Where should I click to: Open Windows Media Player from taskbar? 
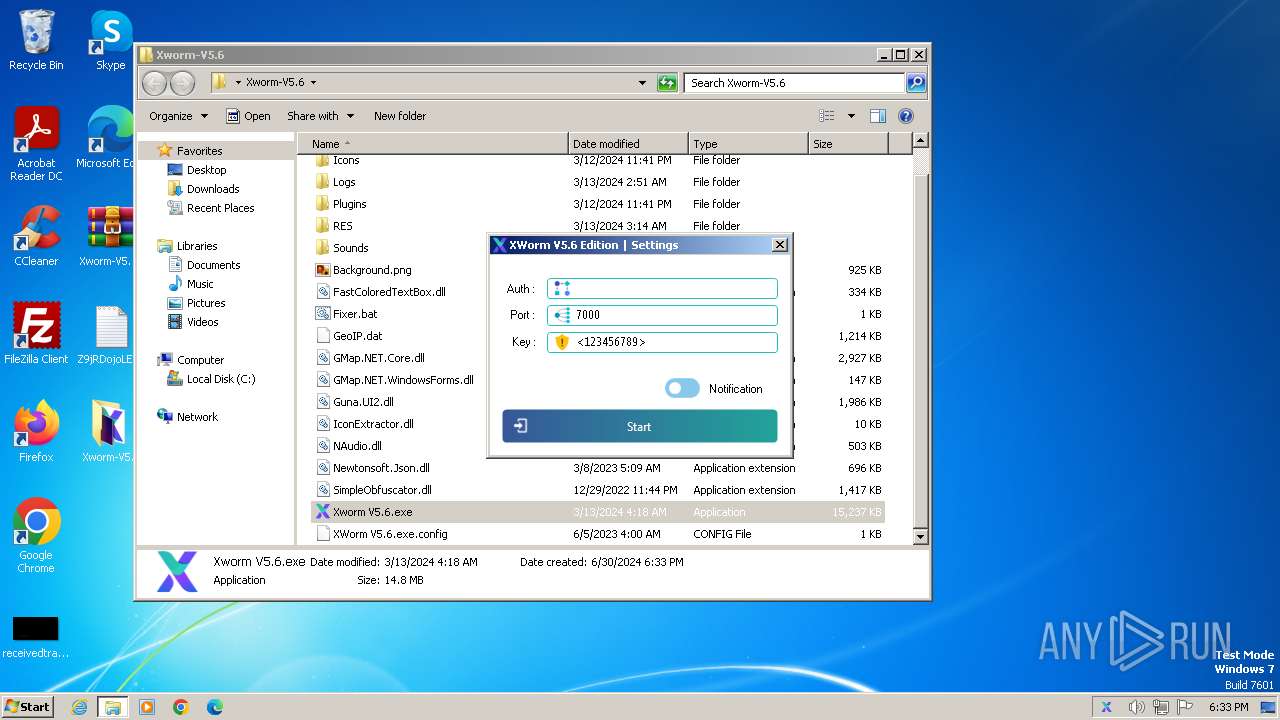[x=147, y=707]
